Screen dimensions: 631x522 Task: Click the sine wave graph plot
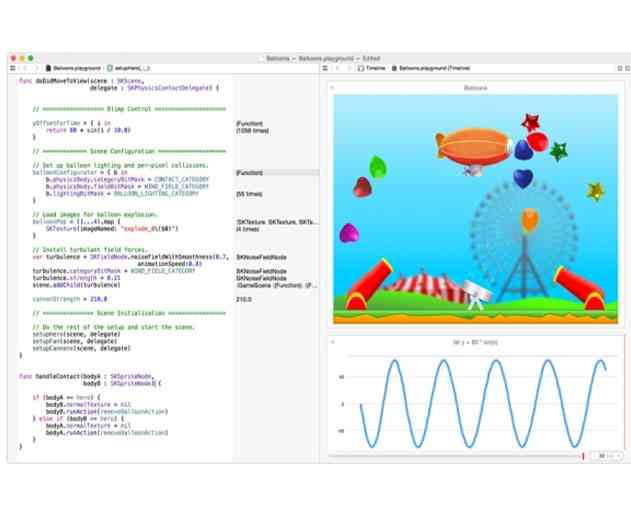click(x=483, y=403)
